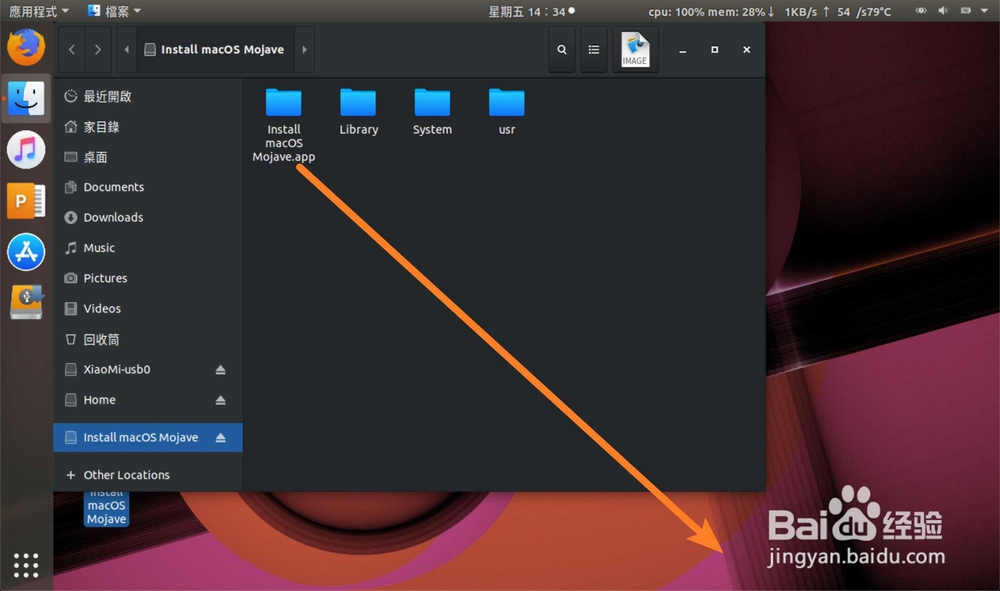
Task: Switch to list view icon
Action: [x=594, y=49]
